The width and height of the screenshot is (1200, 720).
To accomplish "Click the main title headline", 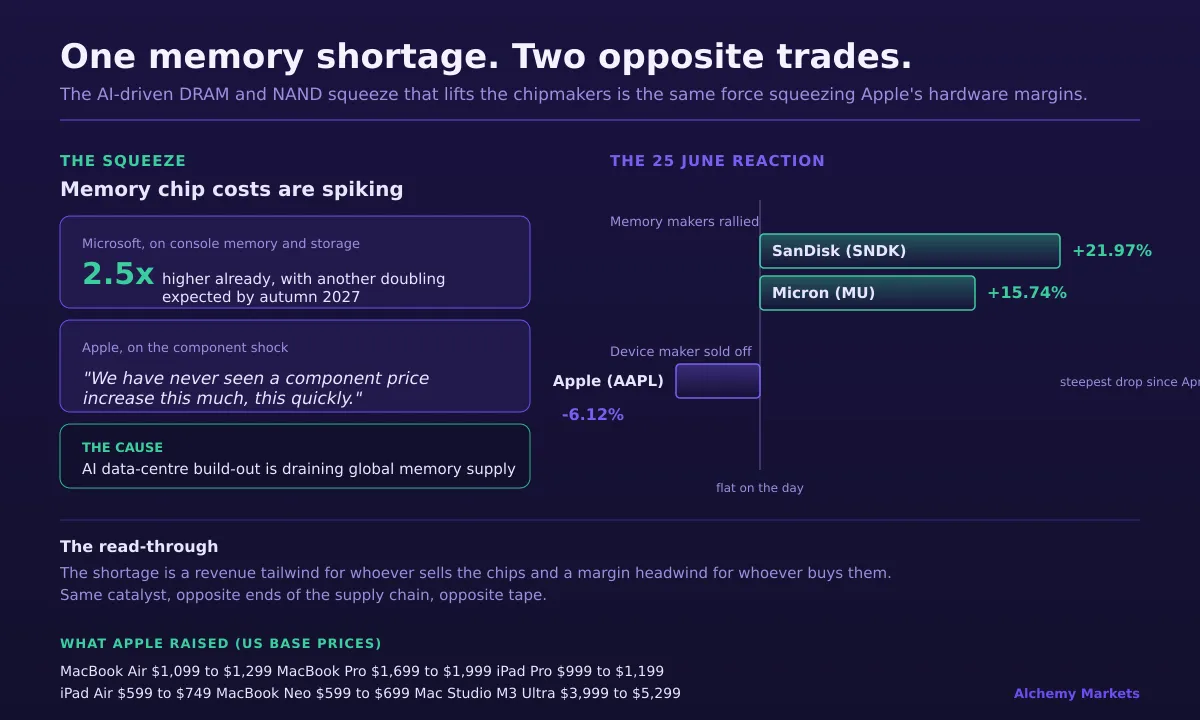I will [x=486, y=57].
